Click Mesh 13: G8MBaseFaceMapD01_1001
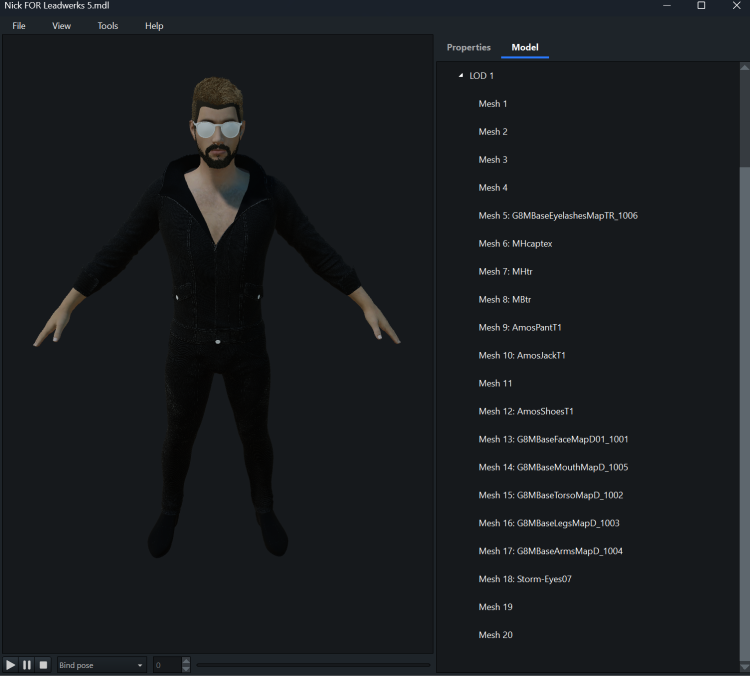Viewport: 750px width, 676px height. (553, 439)
